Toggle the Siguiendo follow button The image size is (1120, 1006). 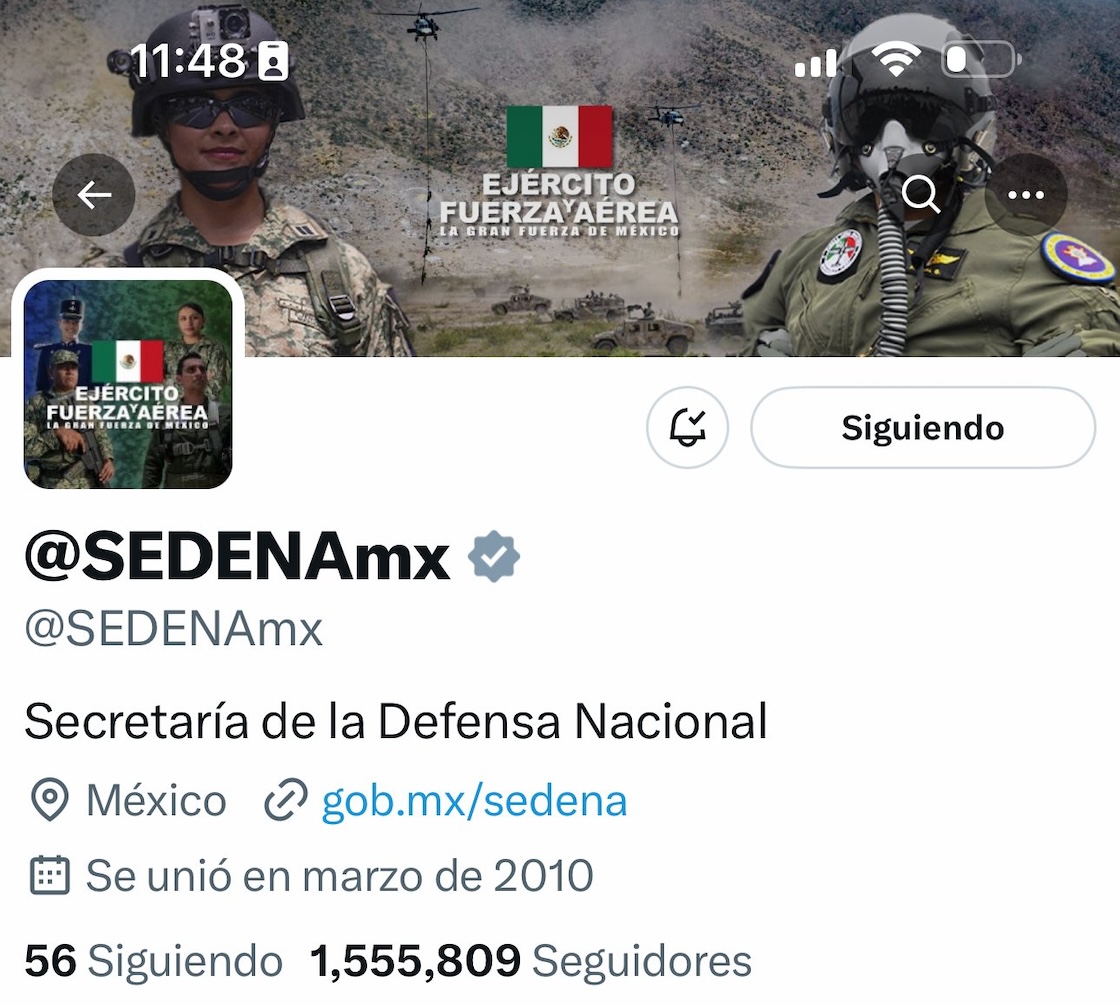click(x=923, y=427)
